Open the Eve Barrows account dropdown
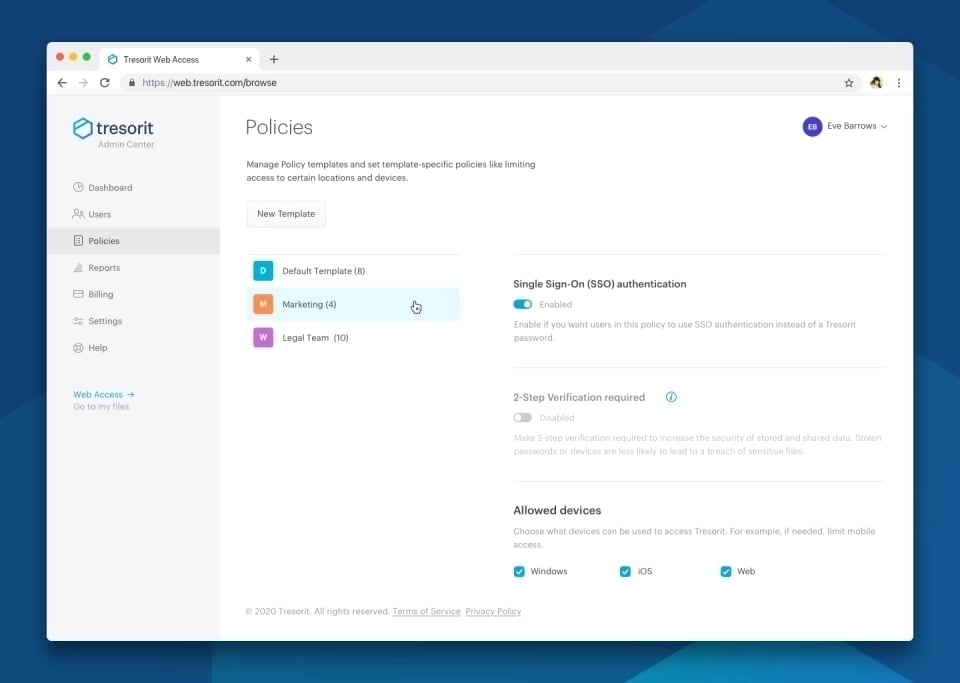The height and width of the screenshot is (683, 960). coord(845,126)
